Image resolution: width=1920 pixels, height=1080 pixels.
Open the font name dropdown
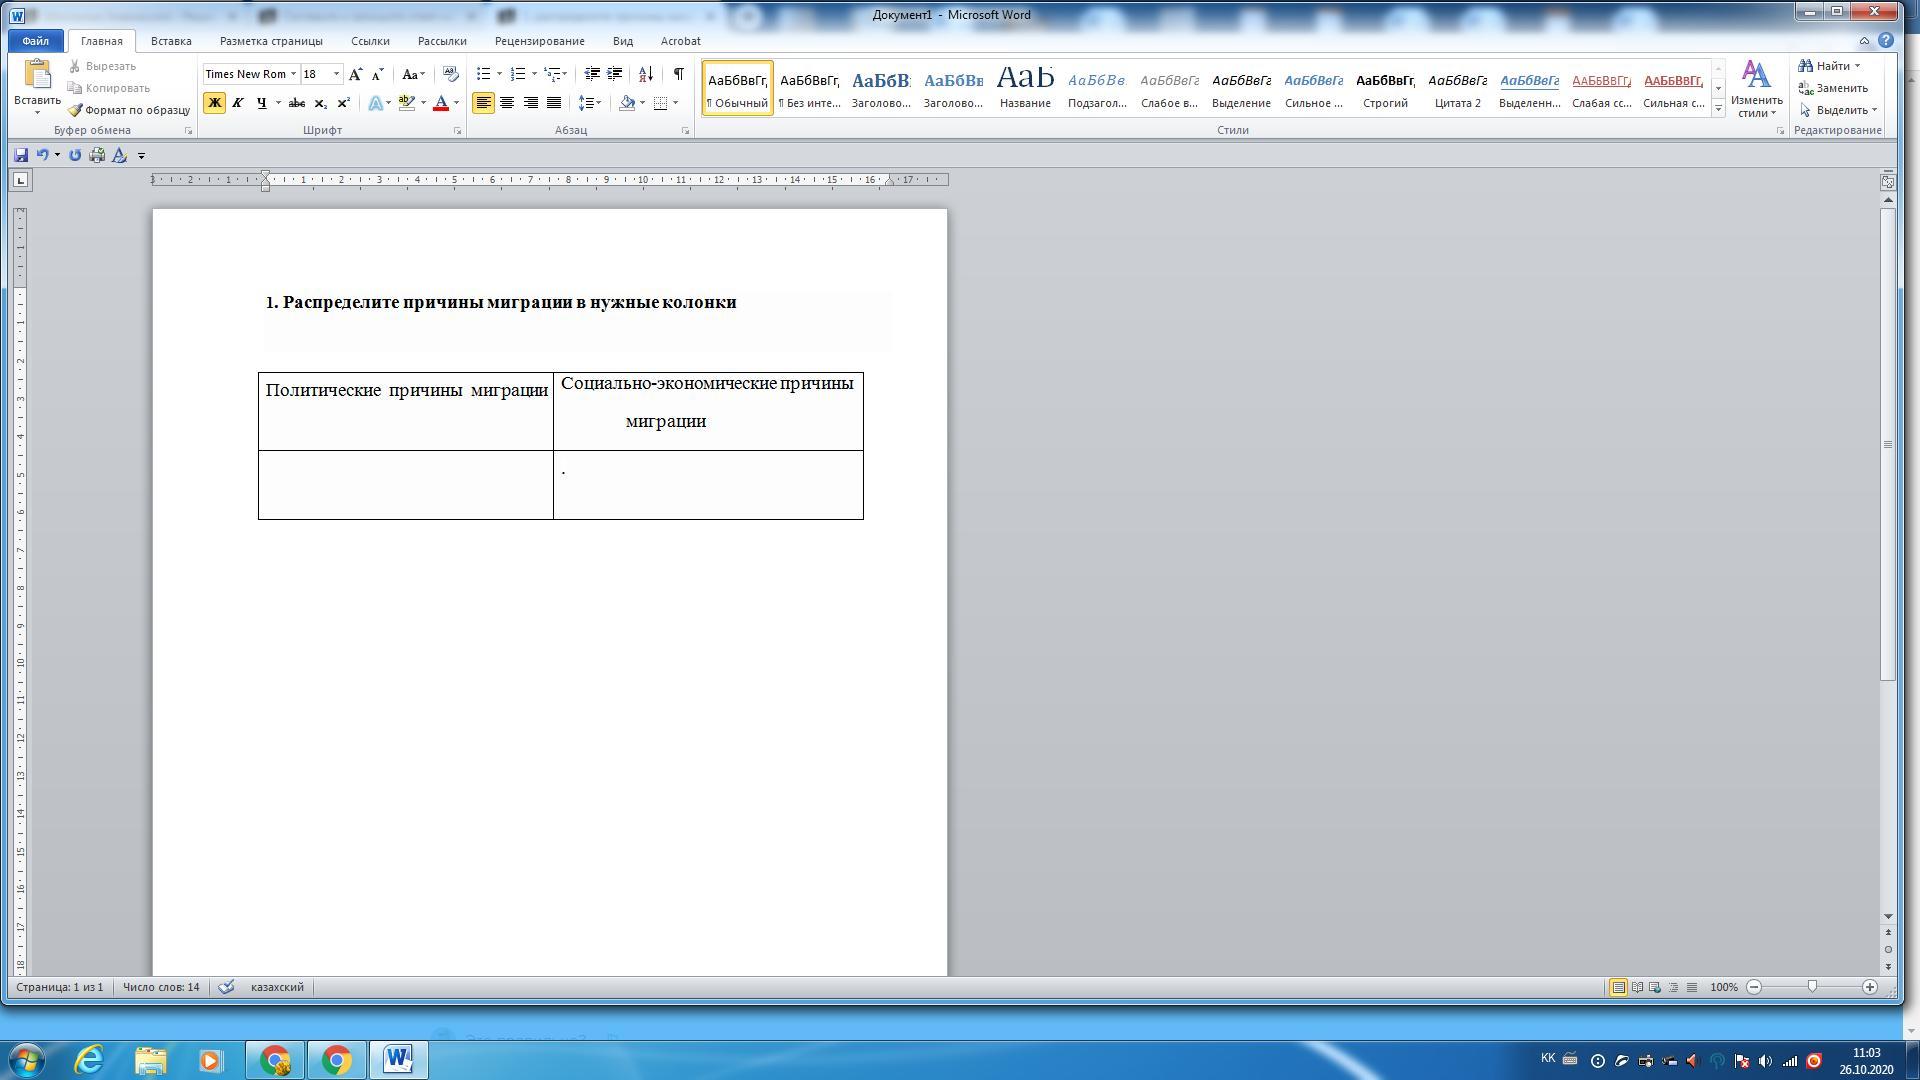click(x=293, y=74)
